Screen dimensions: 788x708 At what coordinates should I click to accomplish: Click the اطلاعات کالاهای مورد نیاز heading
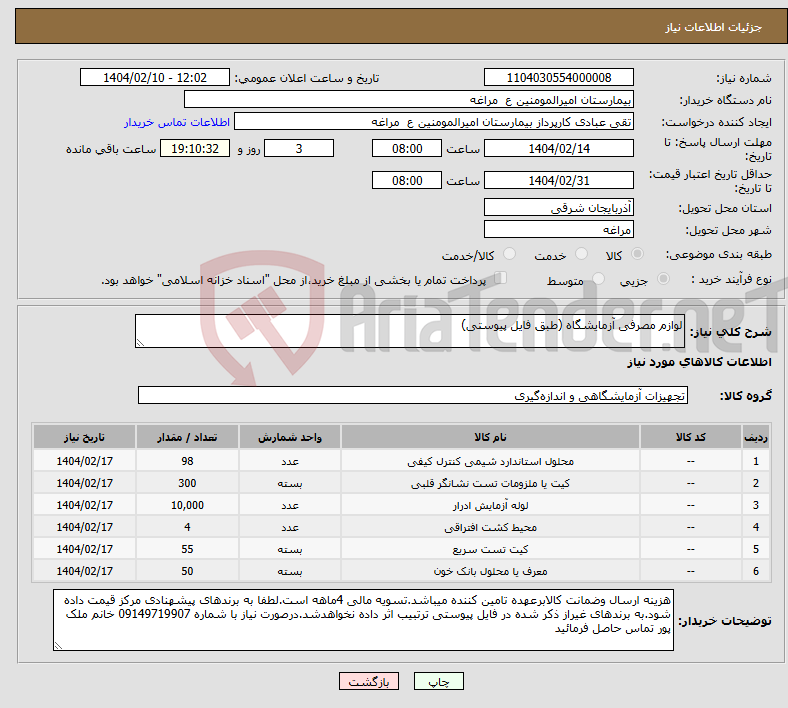click(699, 362)
